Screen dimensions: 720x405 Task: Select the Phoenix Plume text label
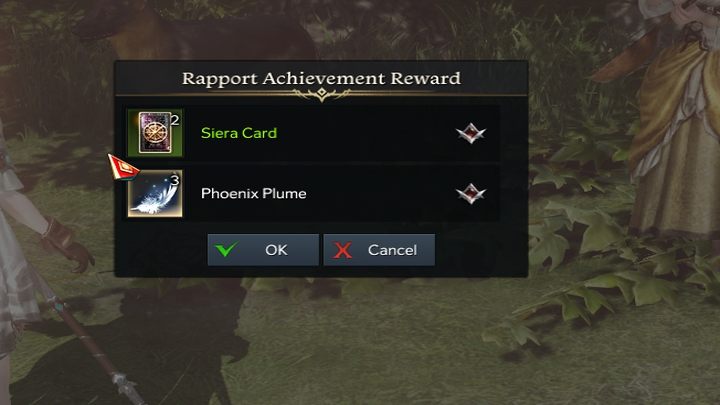(x=253, y=193)
